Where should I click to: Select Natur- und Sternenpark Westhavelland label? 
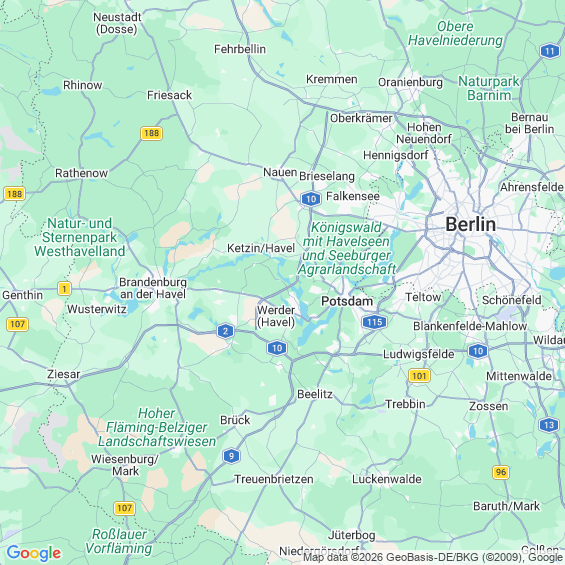80,237
